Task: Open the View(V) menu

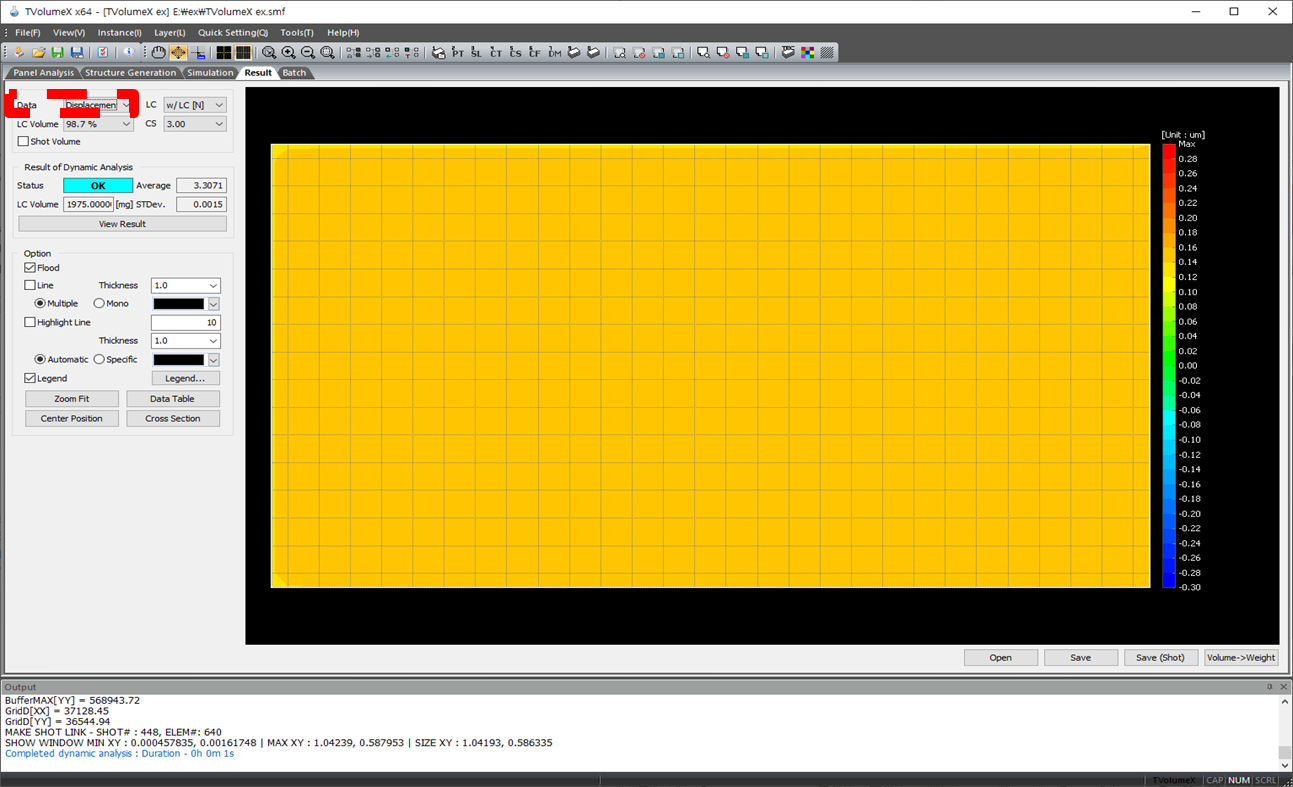Action: [68, 32]
